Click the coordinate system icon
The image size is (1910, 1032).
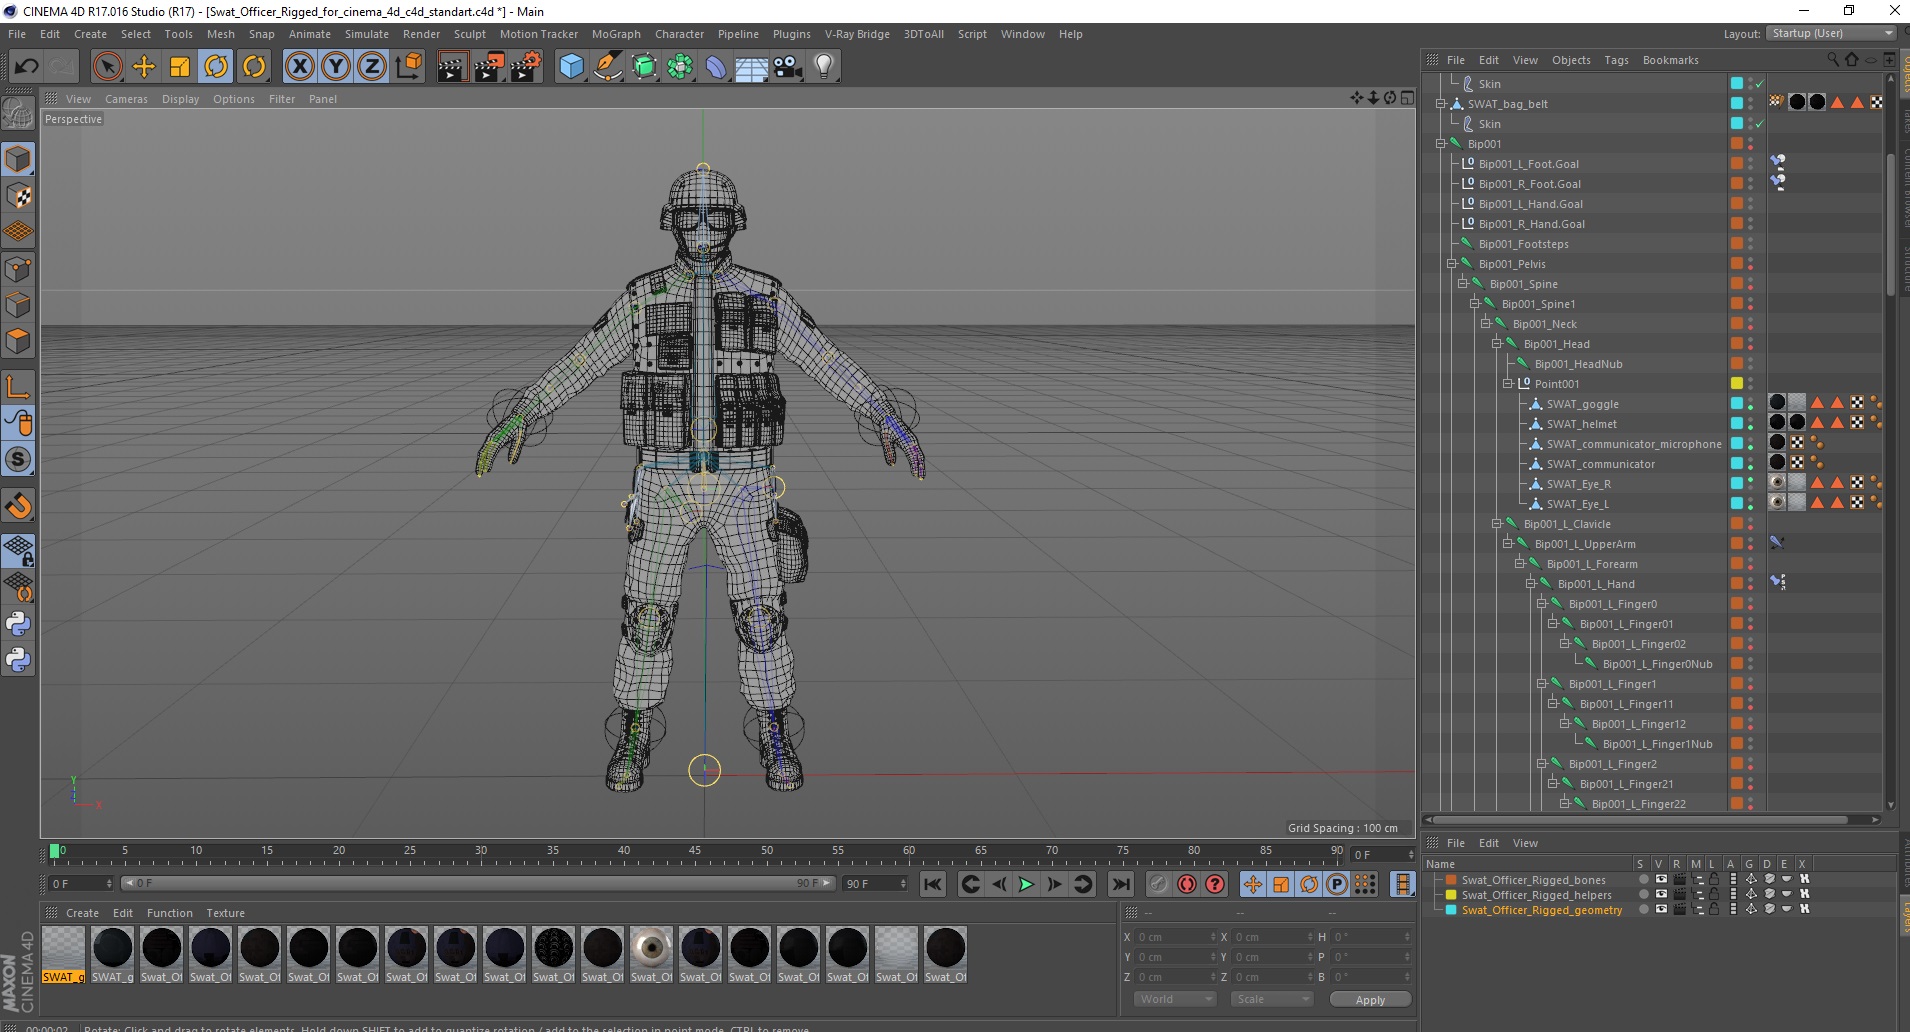tap(408, 67)
